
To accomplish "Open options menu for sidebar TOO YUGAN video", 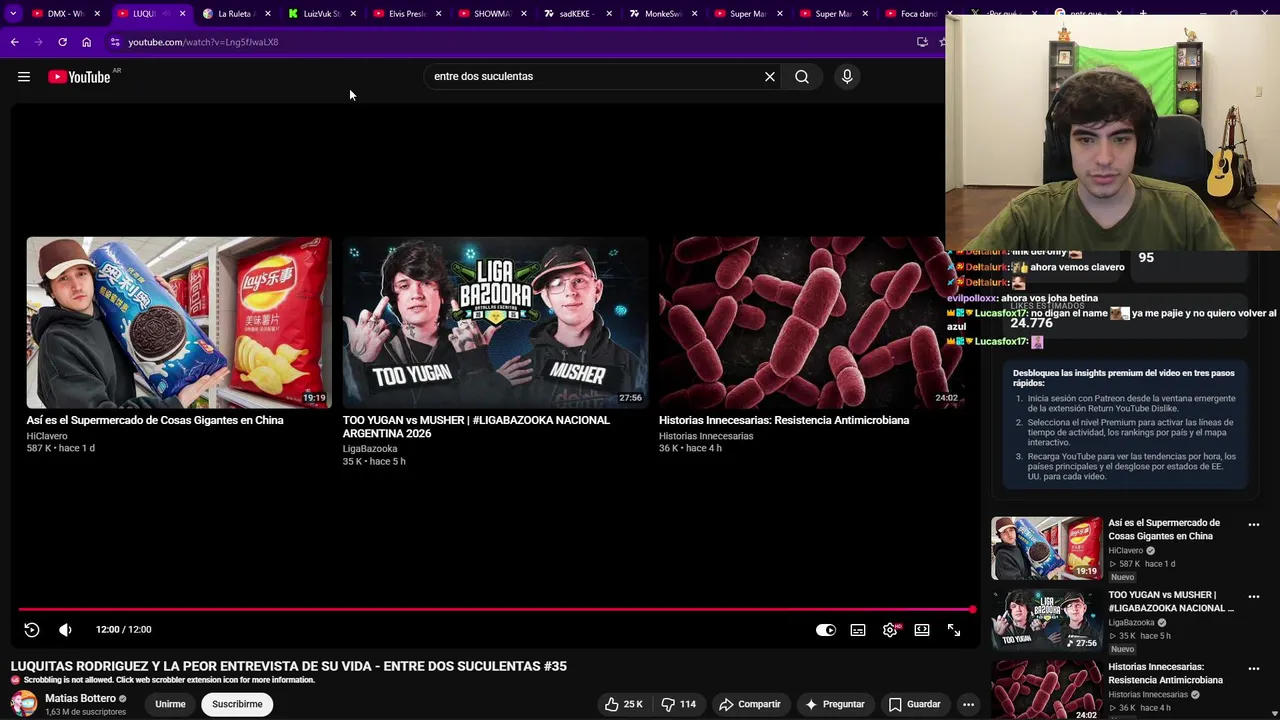I will [1254, 596].
